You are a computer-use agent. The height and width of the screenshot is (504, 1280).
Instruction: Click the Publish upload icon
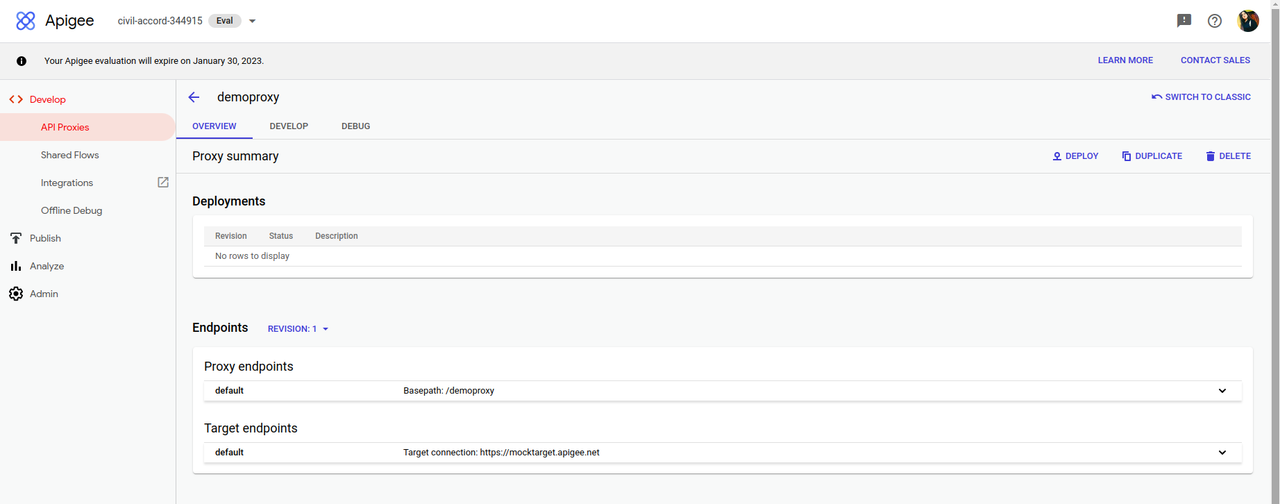click(x=15, y=238)
